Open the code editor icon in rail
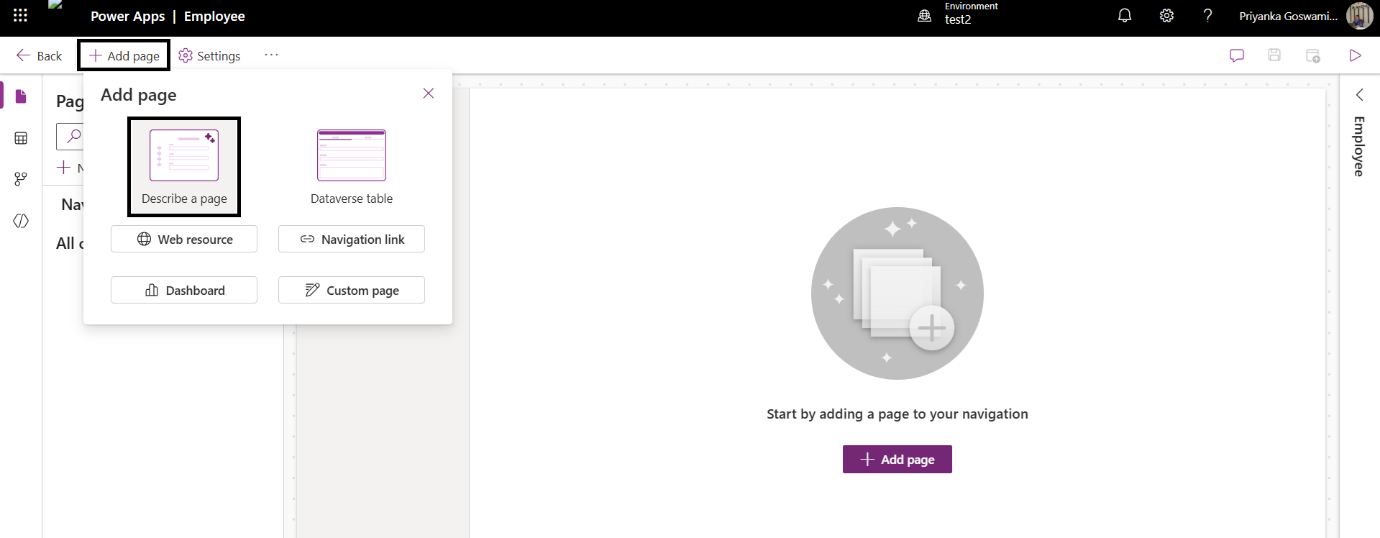This screenshot has height=538, width=1380. 21,221
